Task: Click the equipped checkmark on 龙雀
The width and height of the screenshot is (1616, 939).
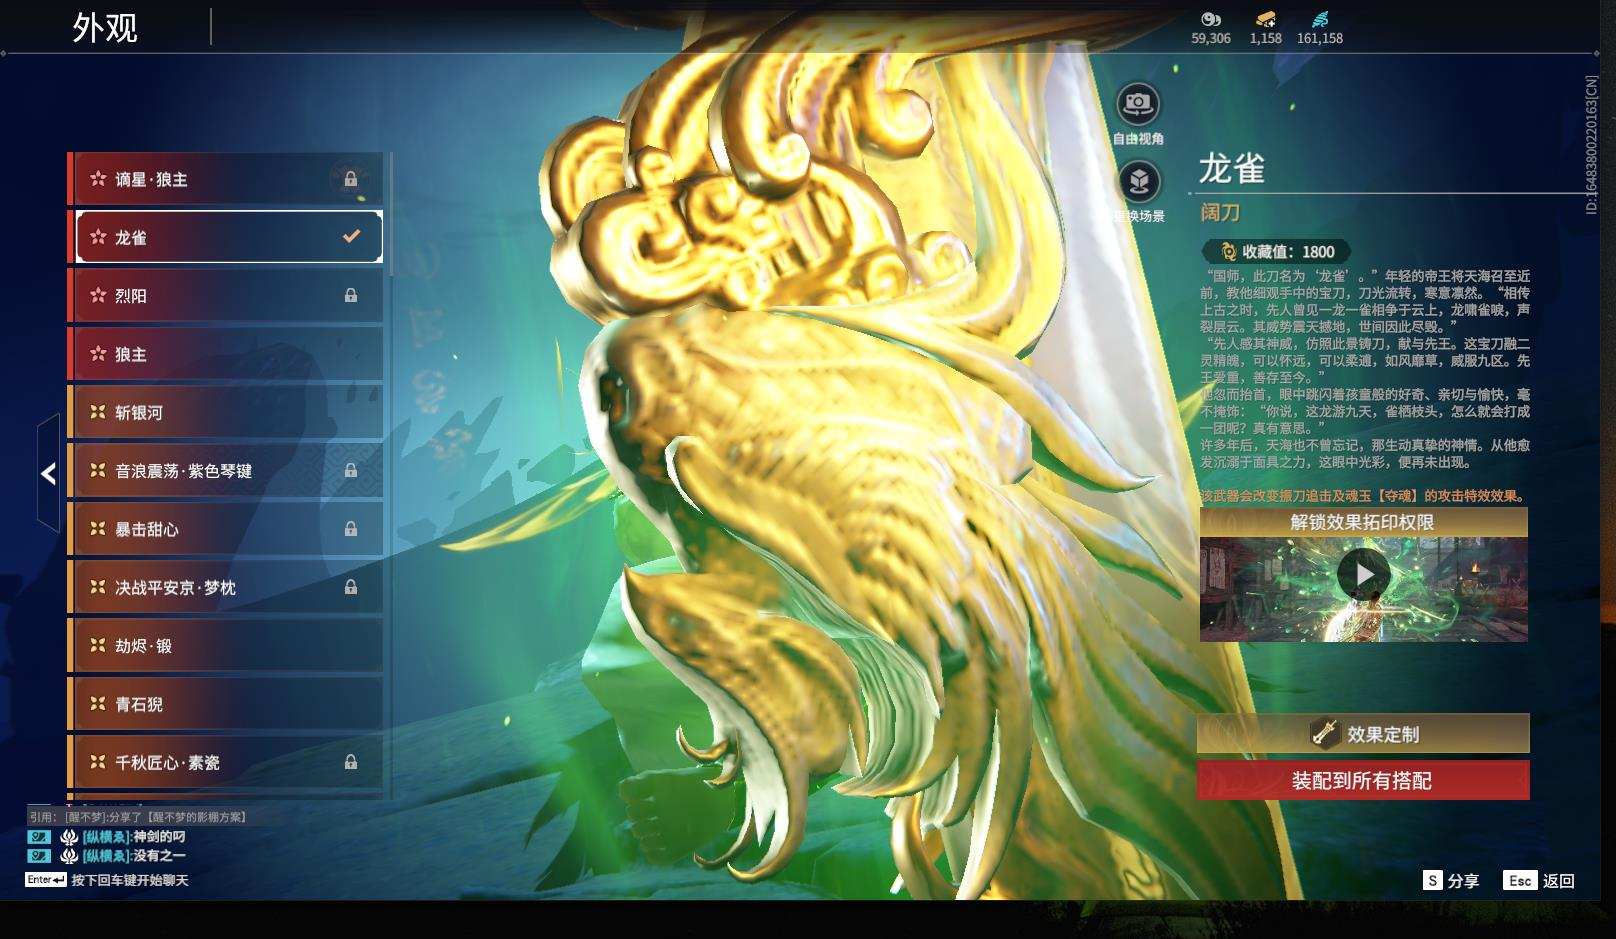Action: click(x=351, y=237)
